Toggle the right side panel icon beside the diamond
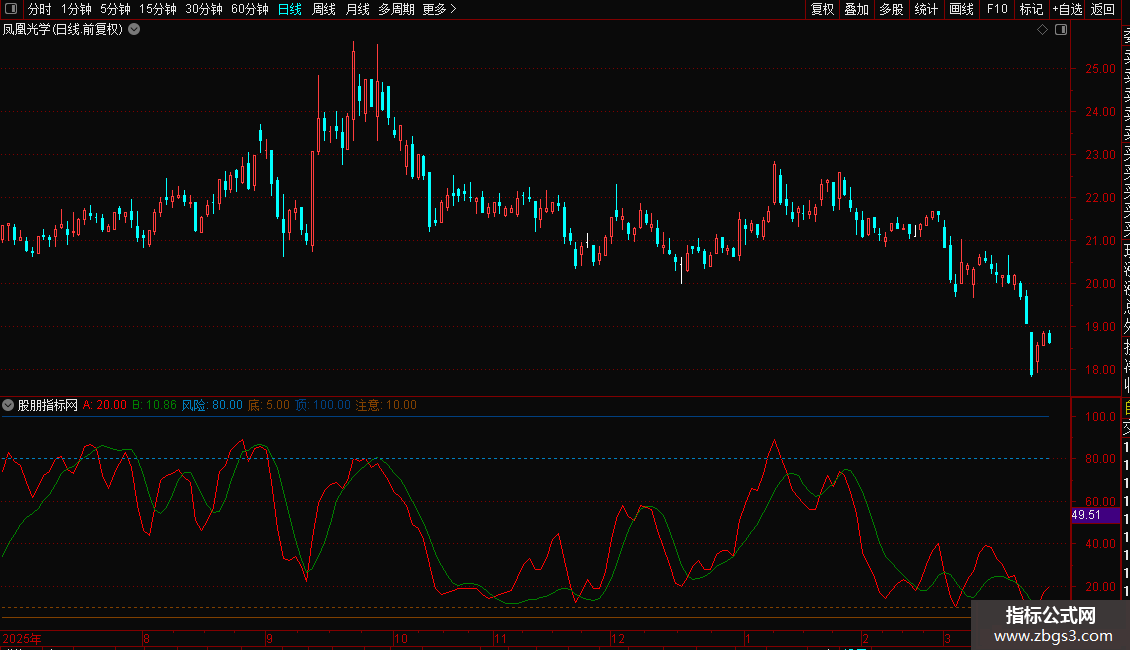The image size is (1130, 650). pos(1061,30)
